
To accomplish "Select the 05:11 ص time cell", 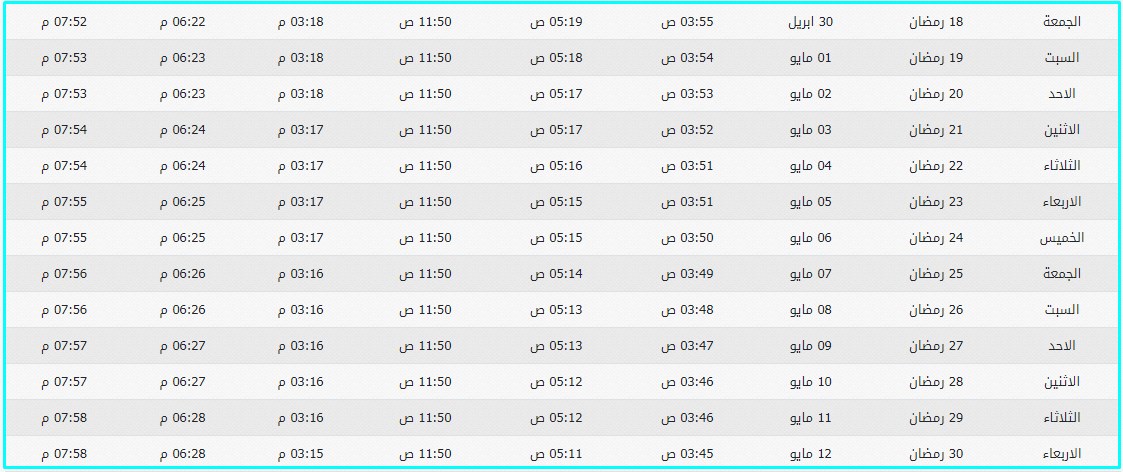I will pyautogui.click(x=556, y=453).
